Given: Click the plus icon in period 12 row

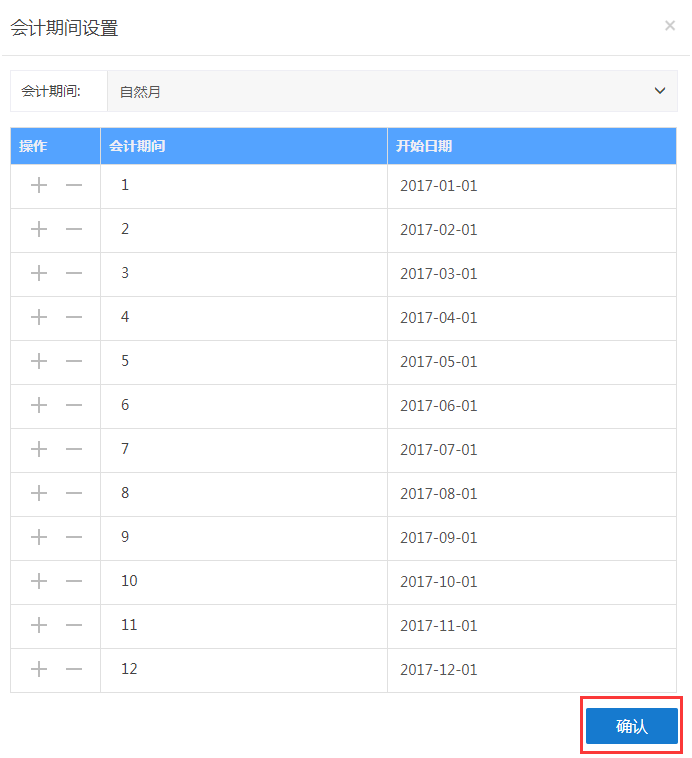Looking at the screenshot, I should tap(39, 669).
